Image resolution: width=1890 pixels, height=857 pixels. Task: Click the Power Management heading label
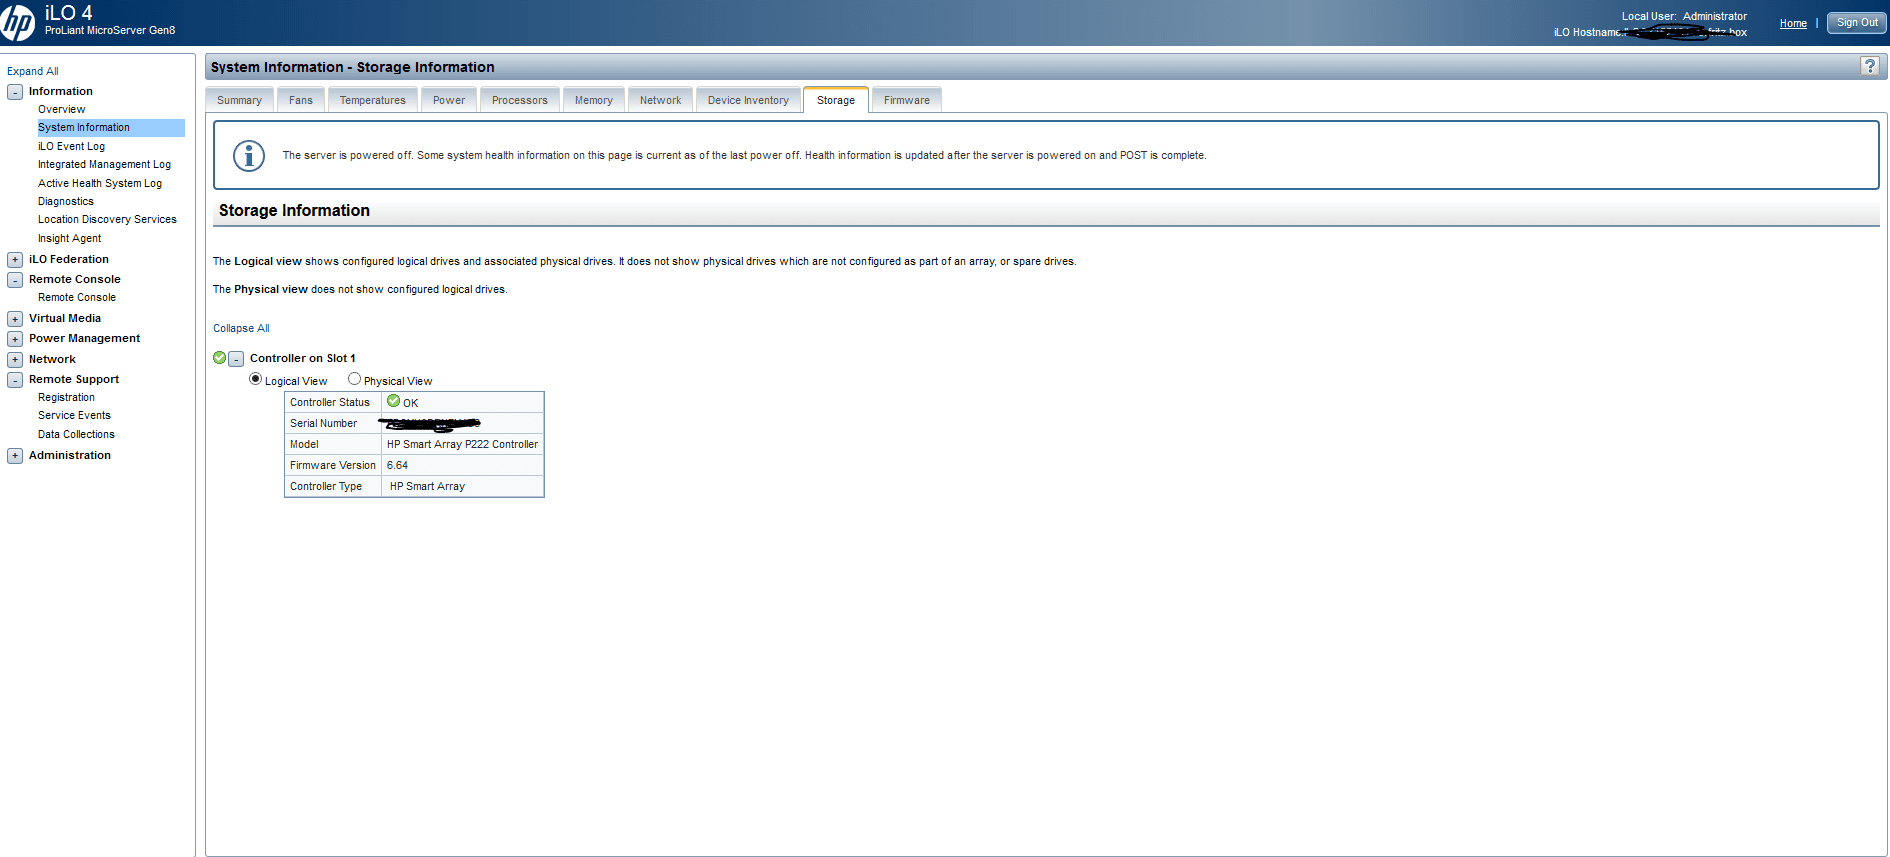pos(84,338)
